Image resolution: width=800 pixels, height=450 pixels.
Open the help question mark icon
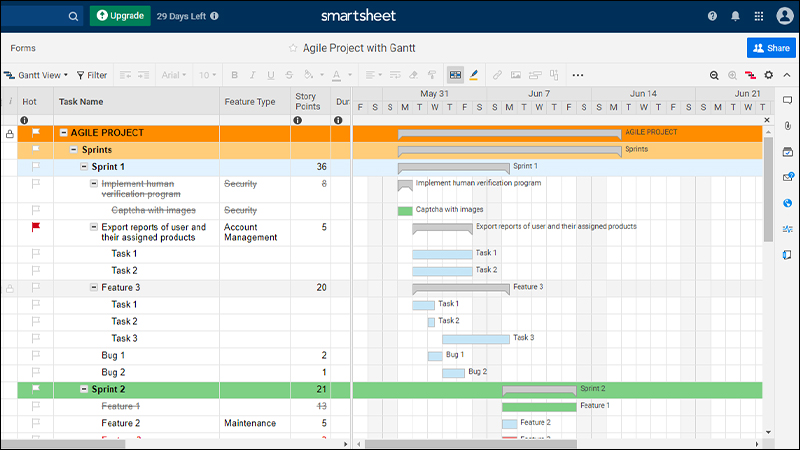712,16
